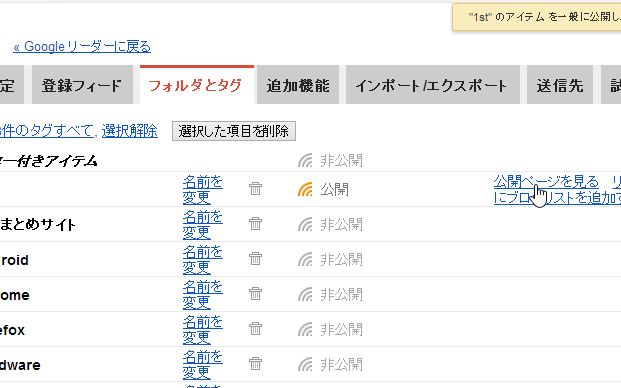The height and width of the screenshot is (388, 621).
Task: Click 名前を変更 in the public row
Action: click(202, 189)
